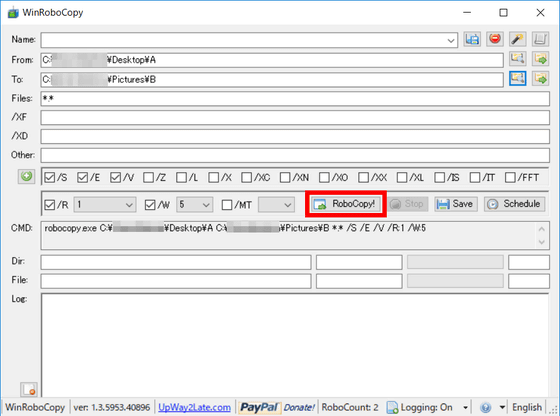The image size is (560, 416).
Task: Enable the /IS switch checkbox
Action: point(439,177)
